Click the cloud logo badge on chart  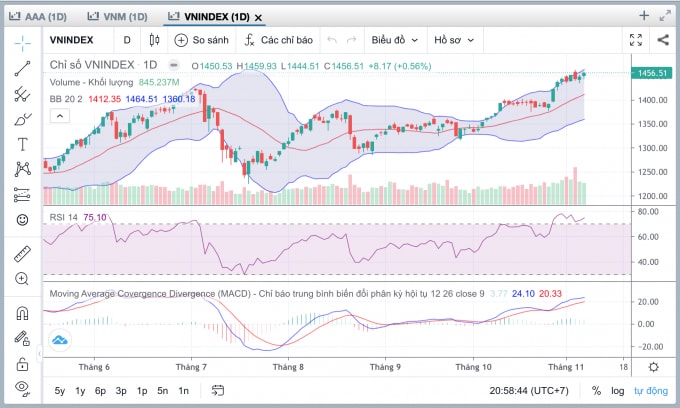[60, 340]
